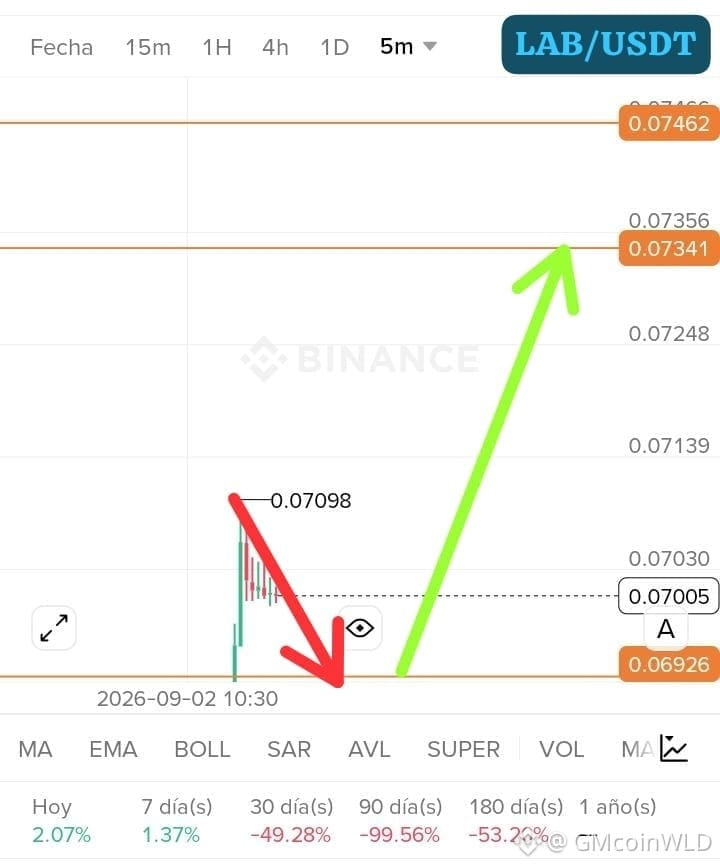Viewport: 720px width, 867px height.
Task: Select the SUPER indicator
Action: pos(463,749)
